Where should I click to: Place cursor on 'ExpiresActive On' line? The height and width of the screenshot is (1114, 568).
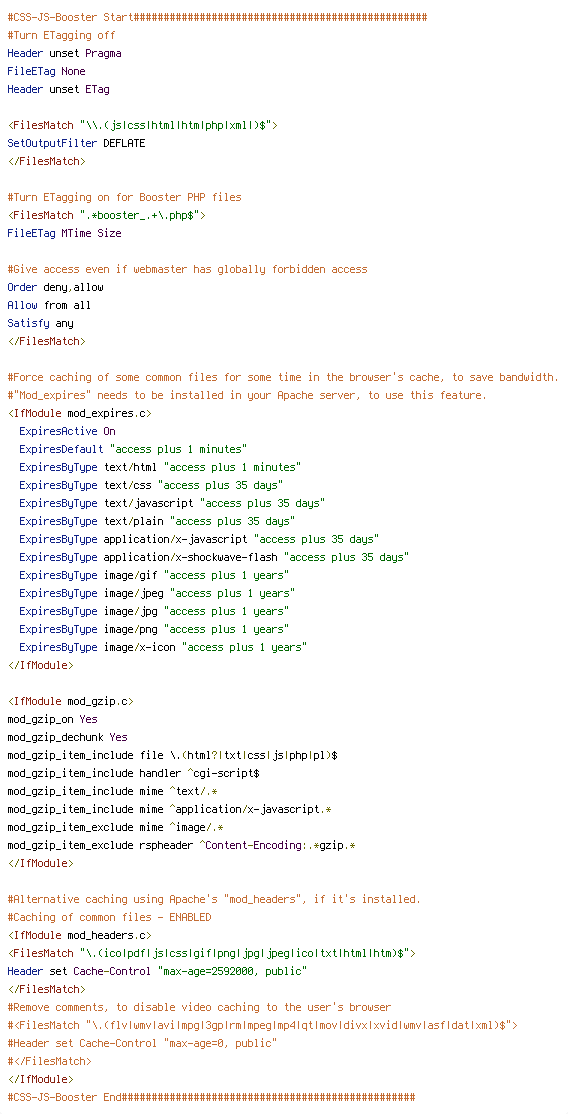pyautogui.click(x=68, y=431)
